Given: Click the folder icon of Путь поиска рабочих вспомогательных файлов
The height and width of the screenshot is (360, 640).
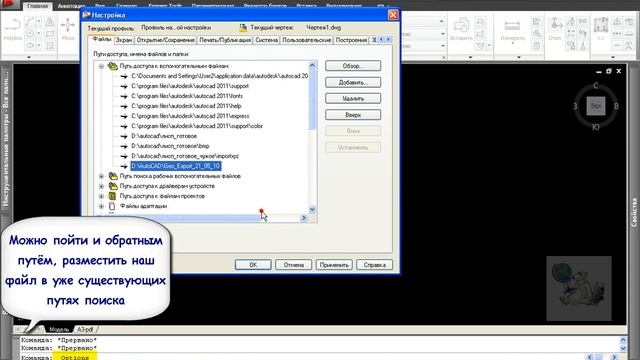Looking at the screenshot, I should click(x=113, y=176).
